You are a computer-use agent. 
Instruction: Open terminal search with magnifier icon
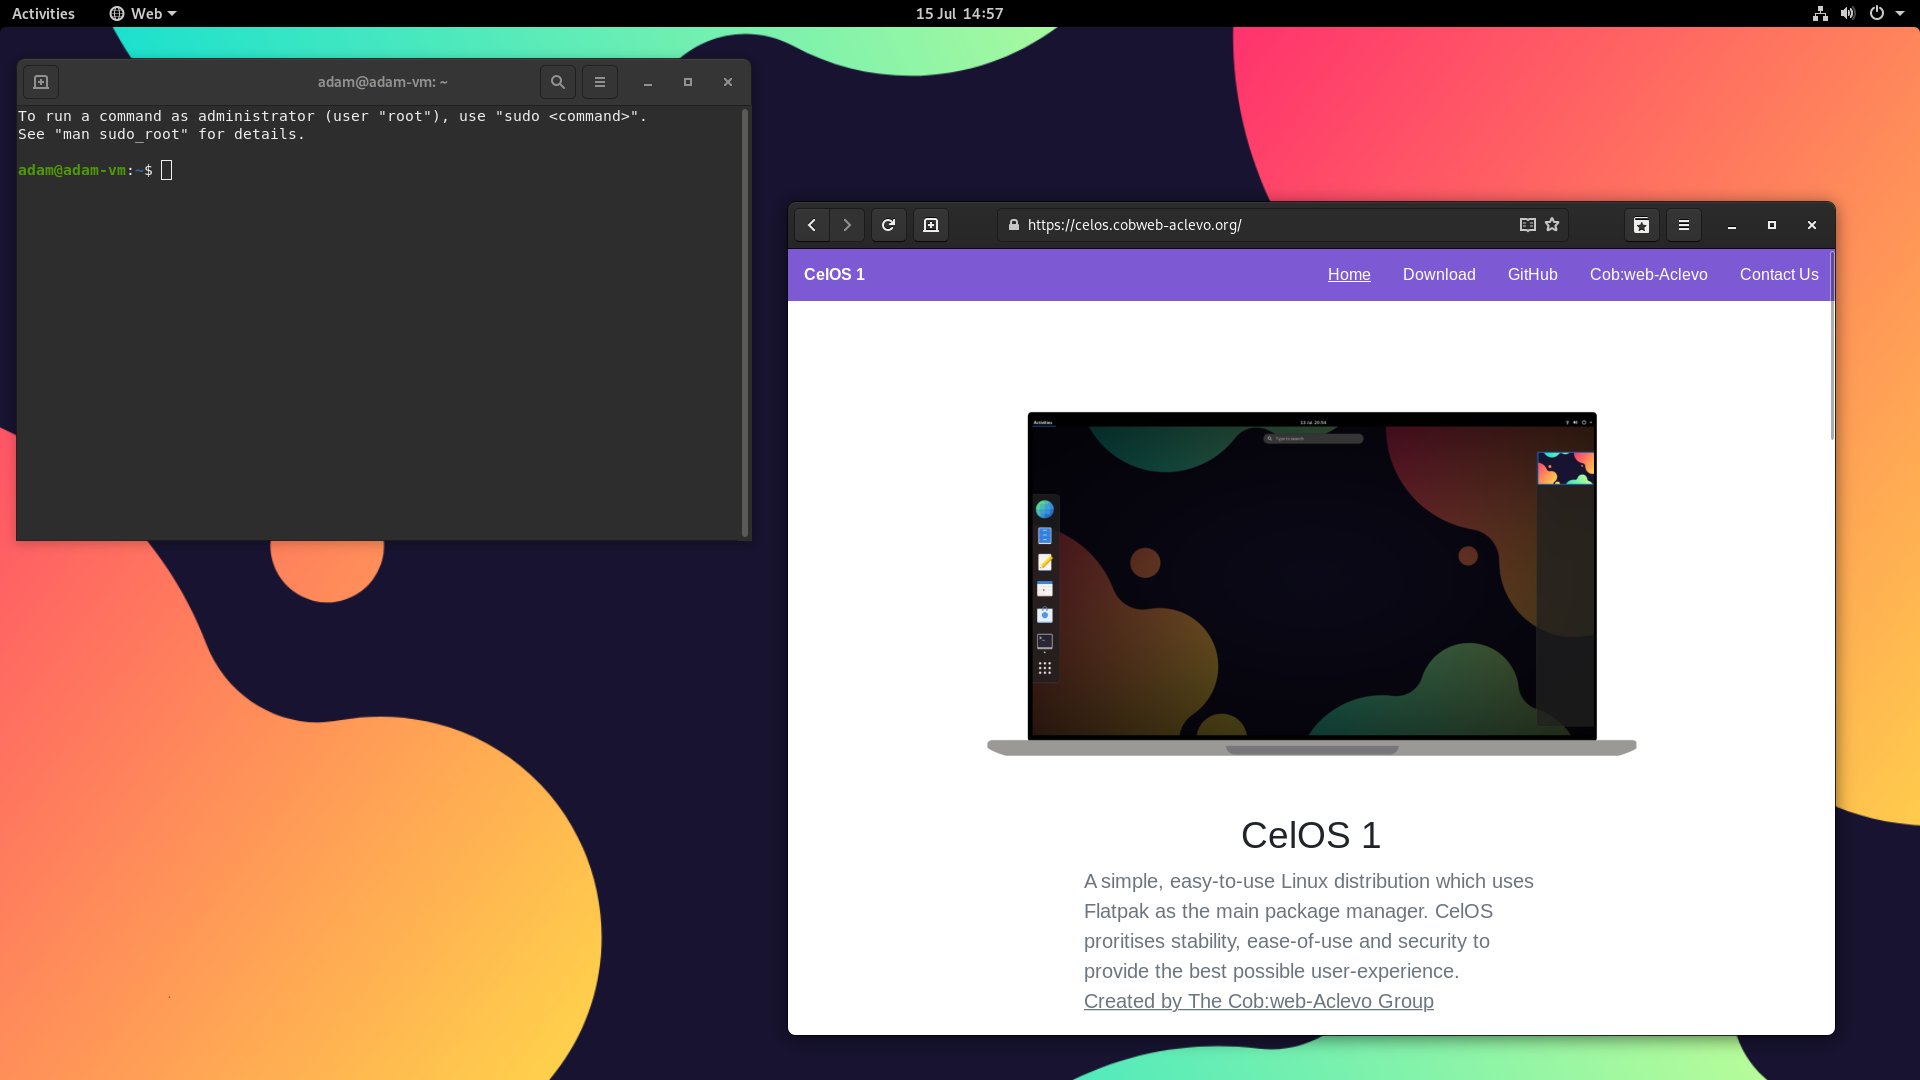pos(558,82)
